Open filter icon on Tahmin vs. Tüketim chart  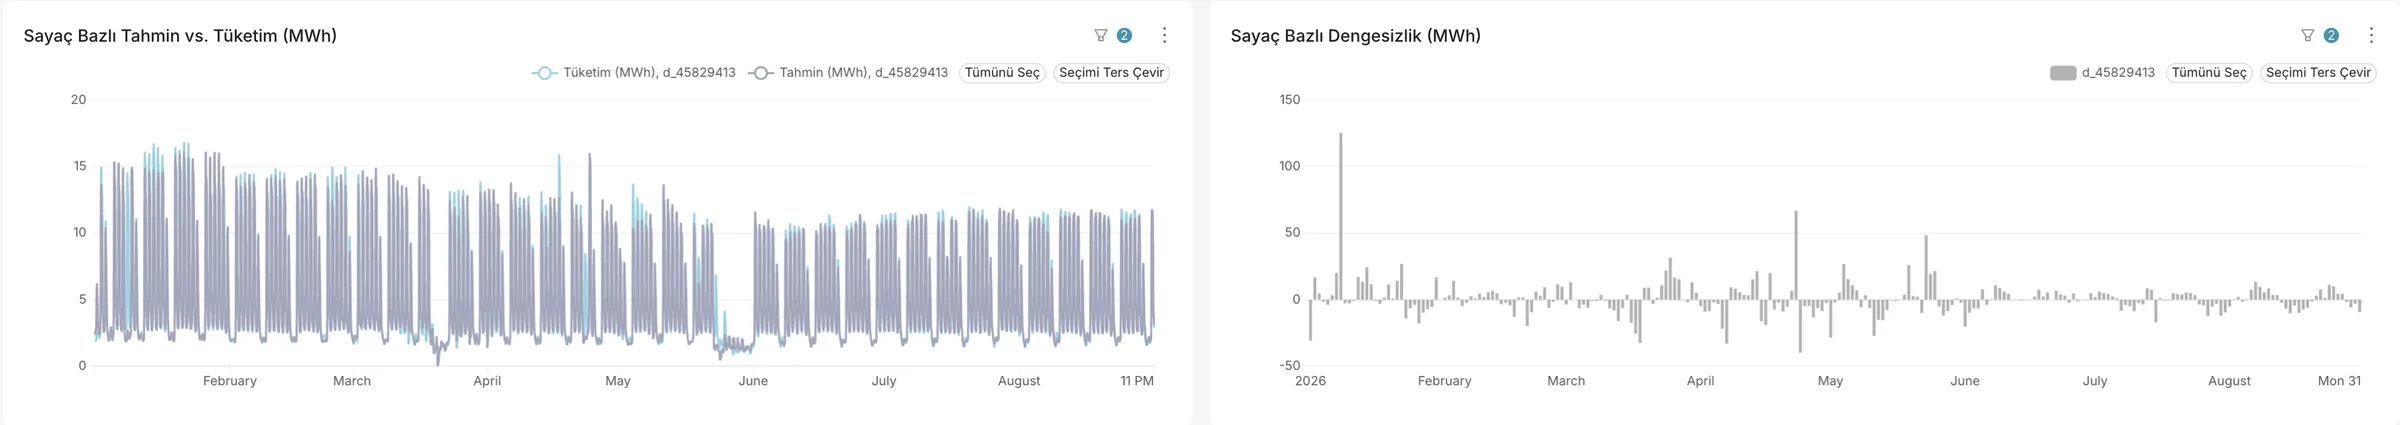(x=1100, y=35)
